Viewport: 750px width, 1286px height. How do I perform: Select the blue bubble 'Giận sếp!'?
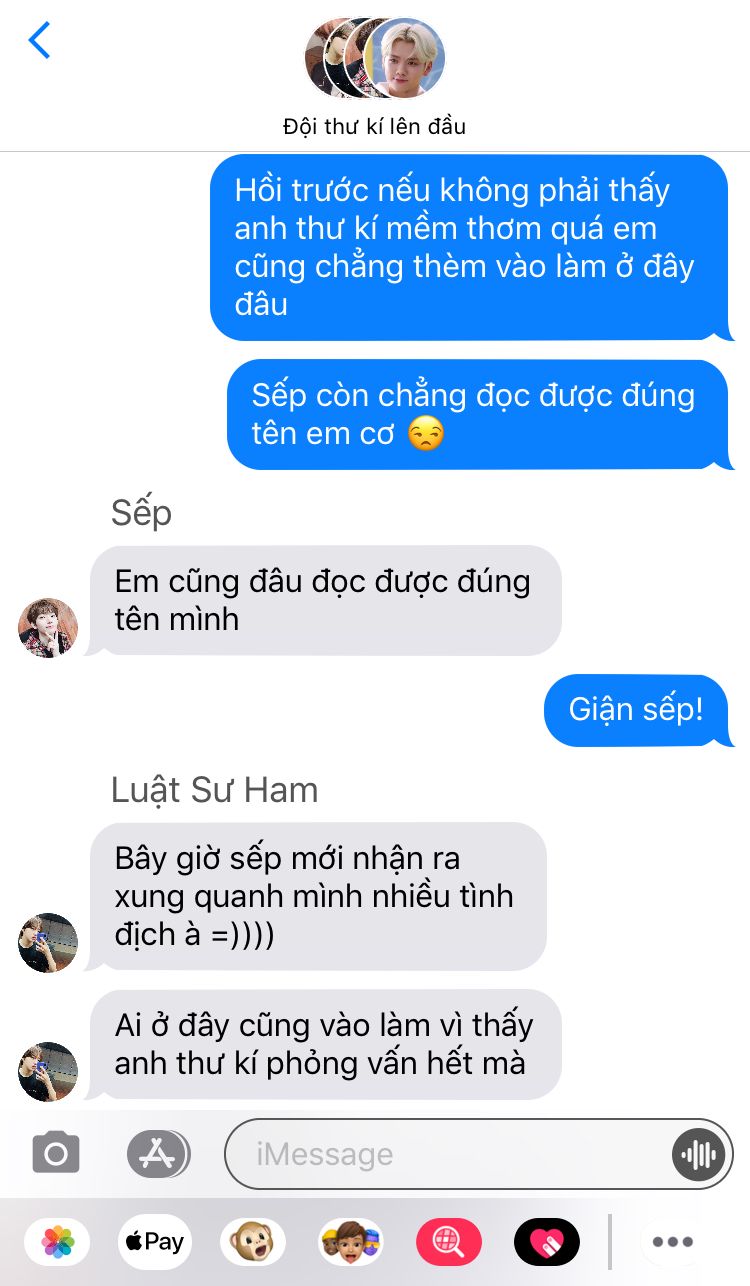click(639, 710)
